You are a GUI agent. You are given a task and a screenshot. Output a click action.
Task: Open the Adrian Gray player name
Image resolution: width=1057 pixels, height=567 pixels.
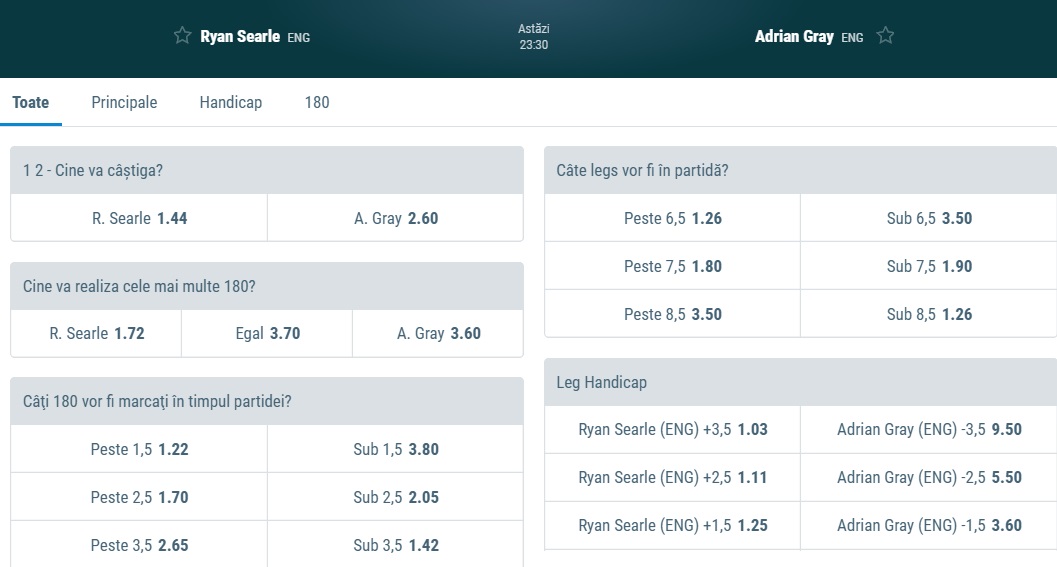(x=794, y=36)
